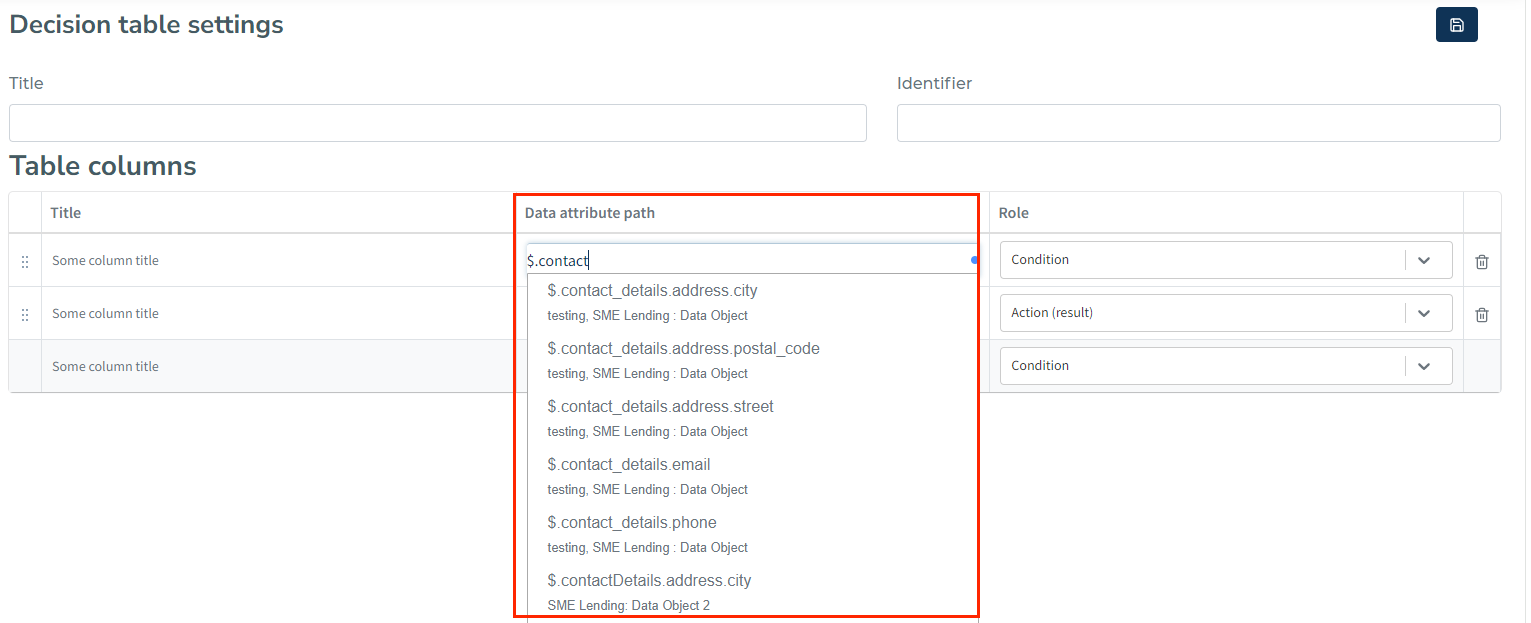Edit the column title in the last table row

[278, 366]
